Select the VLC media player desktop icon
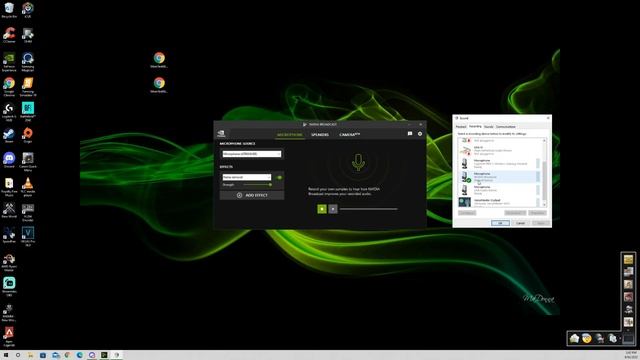The width and height of the screenshot is (640, 360). tap(28, 187)
